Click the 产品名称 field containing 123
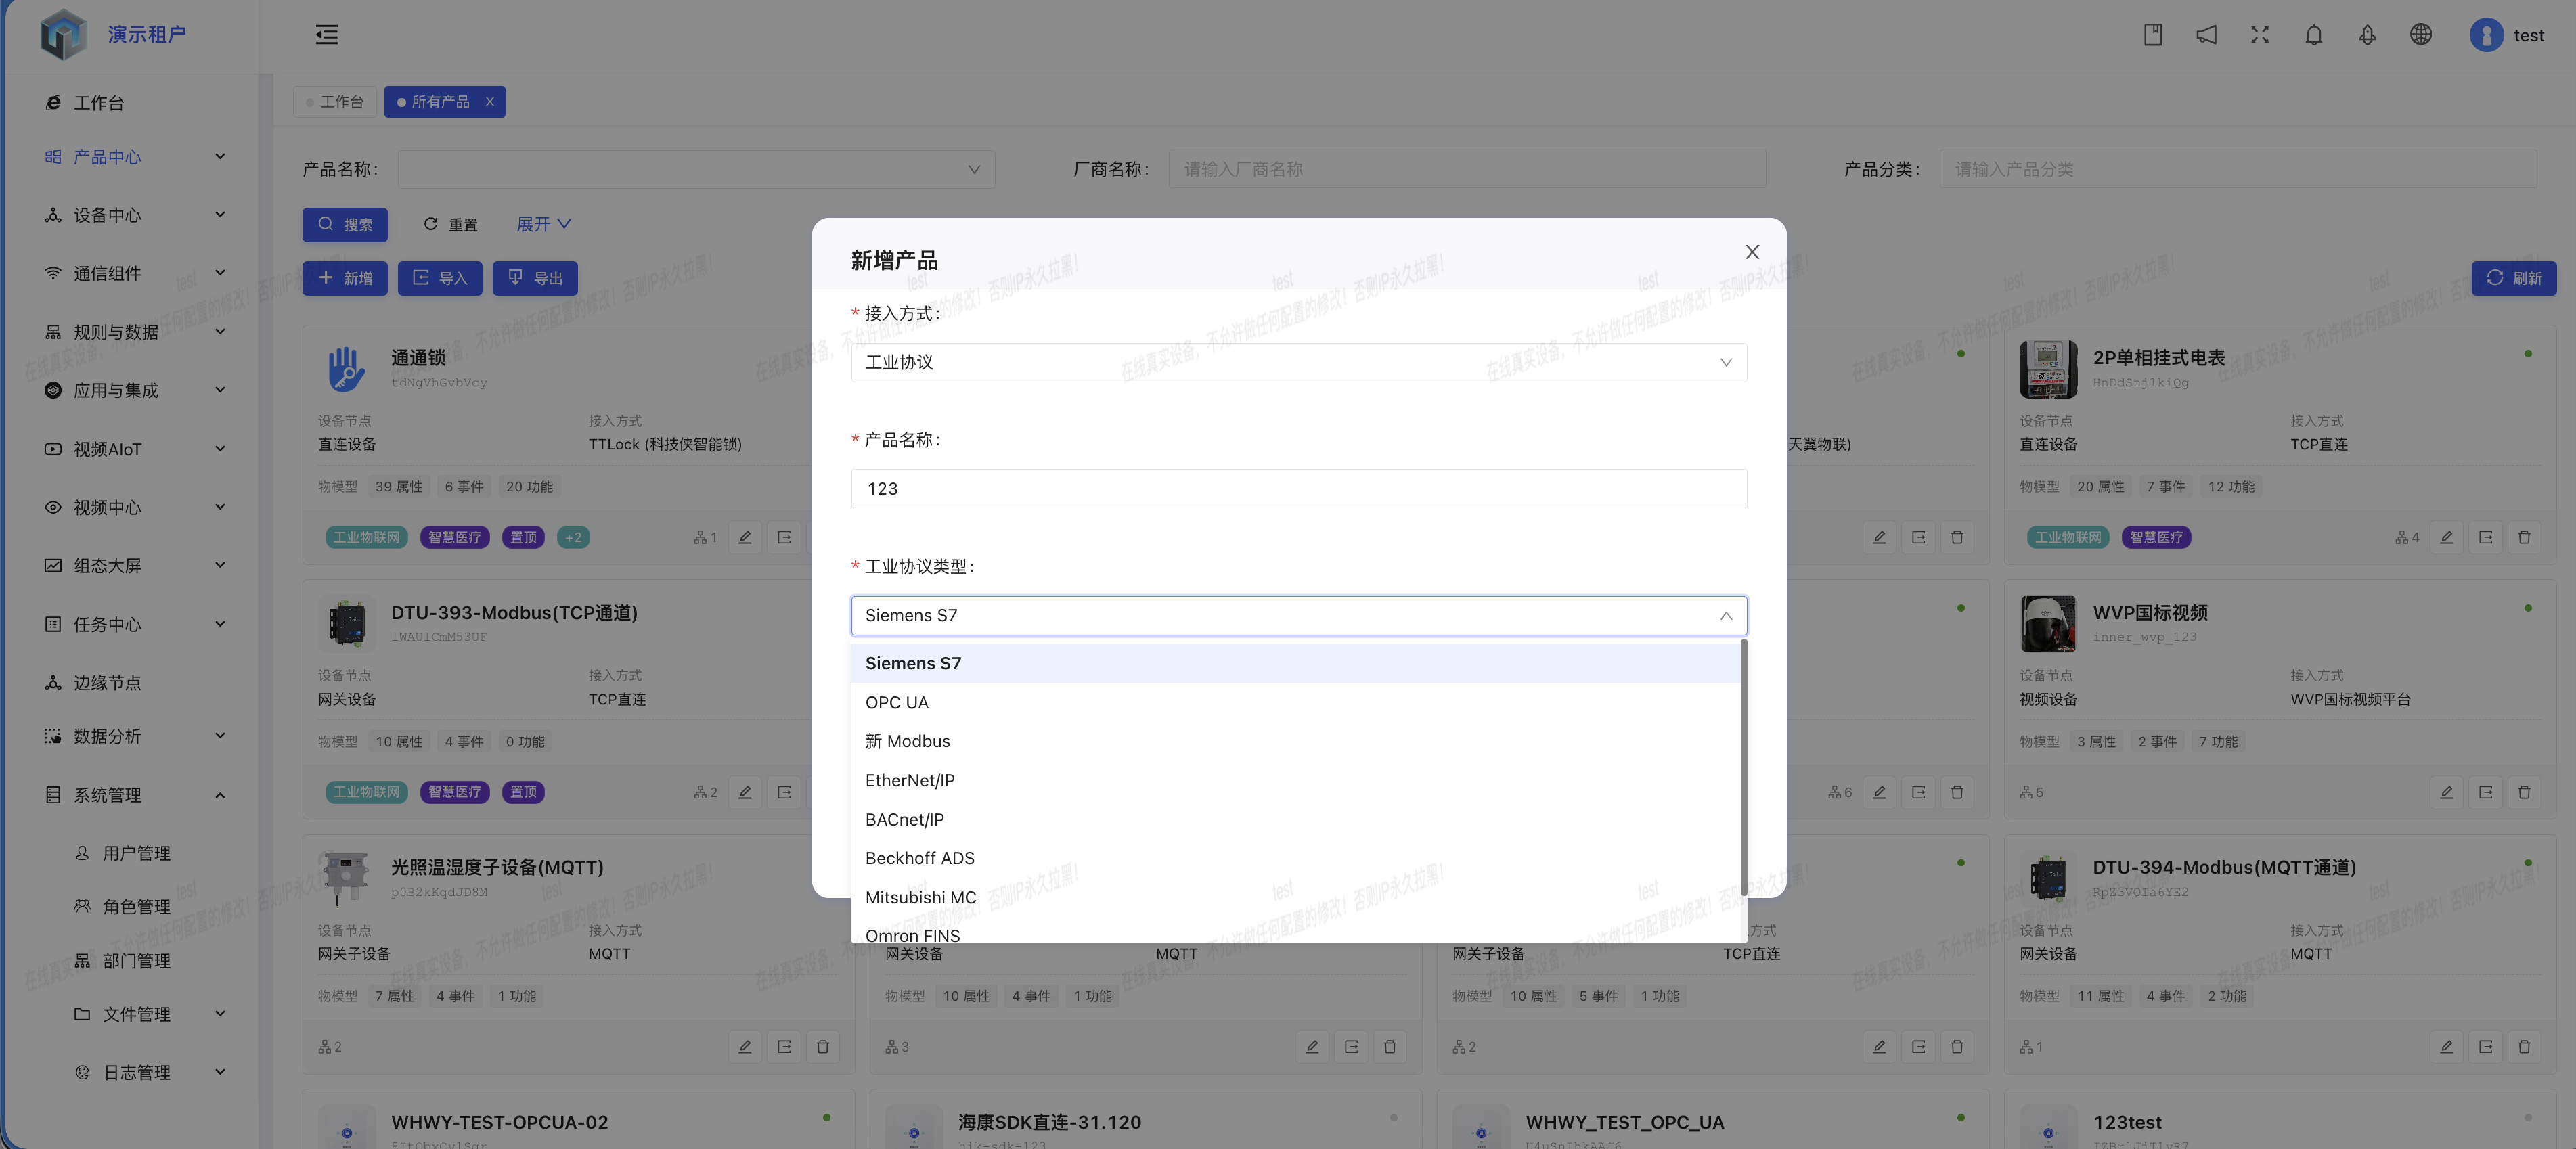The width and height of the screenshot is (2576, 1149). pyautogui.click(x=1299, y=488)
